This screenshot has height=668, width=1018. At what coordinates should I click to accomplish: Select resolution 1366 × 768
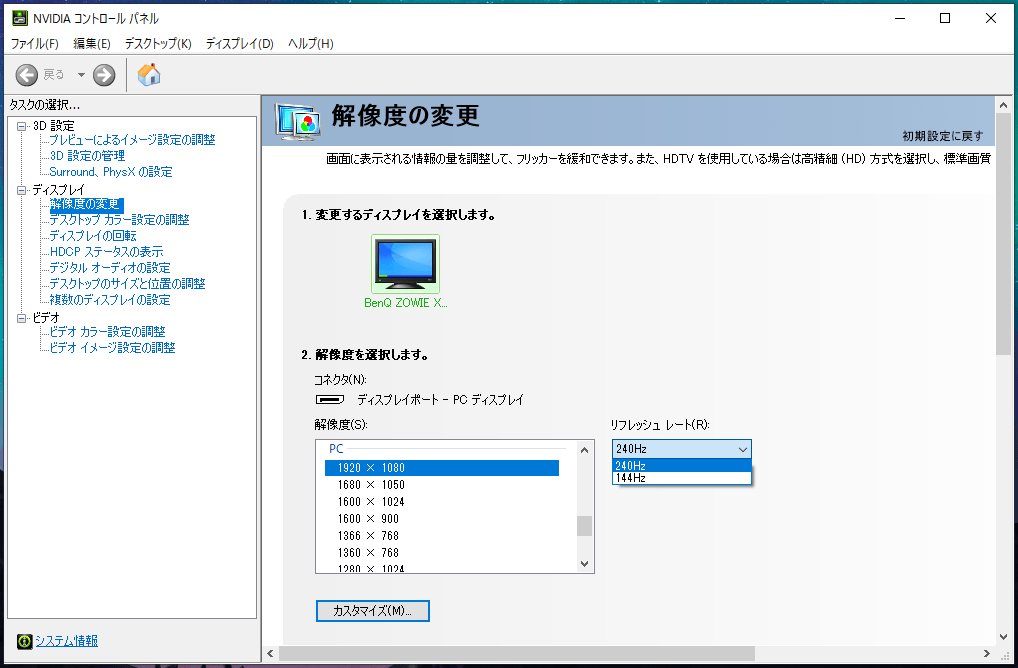coord(441,536)
